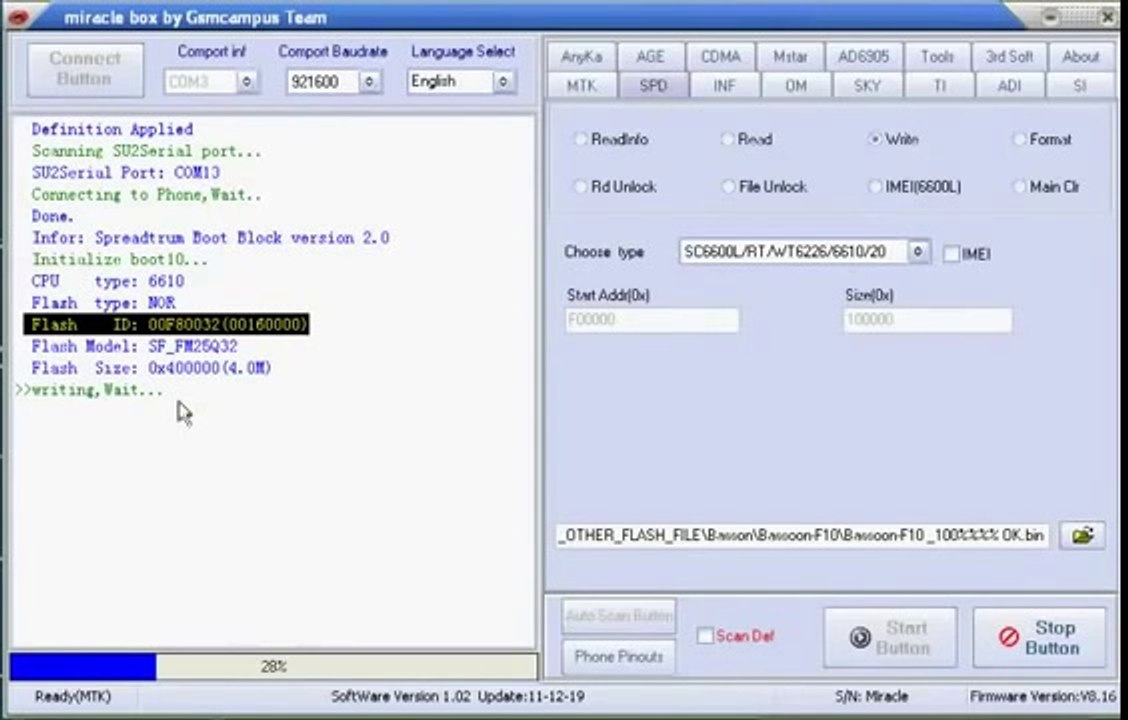Switch to the AnyKa tab
The image size is (1128, 720).
pos(581,57)
